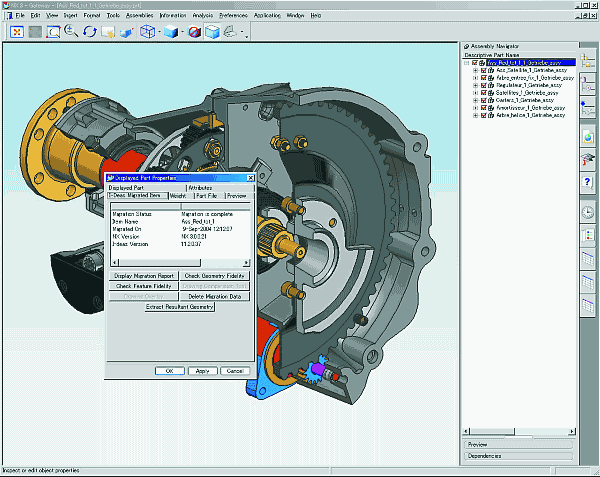Activate the Rotate view tool
The image size is (600, 477).
[x=90, y=32]
